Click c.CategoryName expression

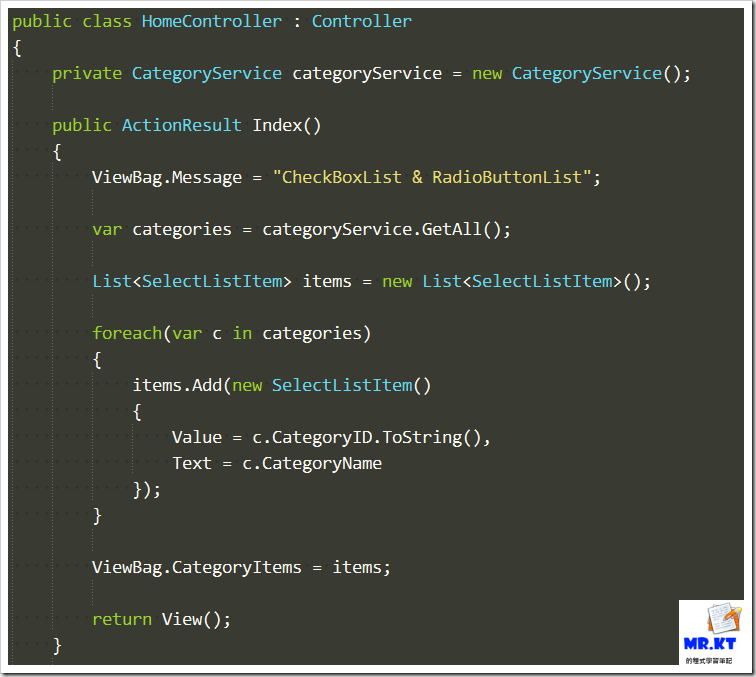[312, 464]
